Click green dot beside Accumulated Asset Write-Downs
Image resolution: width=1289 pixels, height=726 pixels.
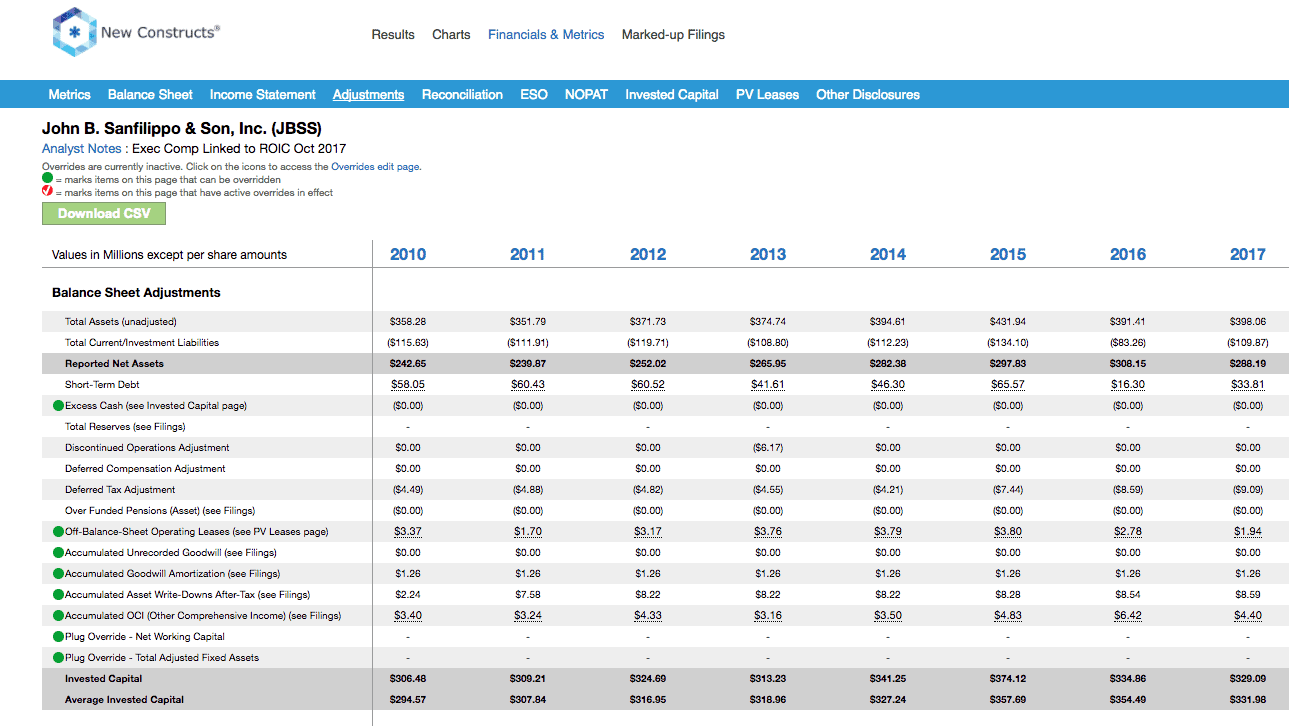coord(58,595)
